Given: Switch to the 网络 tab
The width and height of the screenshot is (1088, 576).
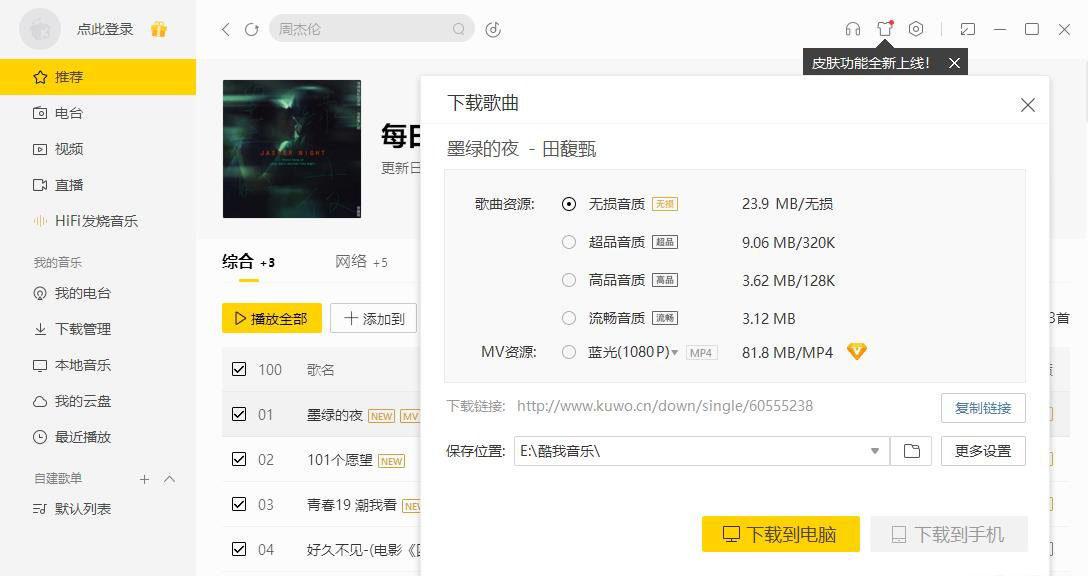Looking at the screenshot, I should [362, 262].
